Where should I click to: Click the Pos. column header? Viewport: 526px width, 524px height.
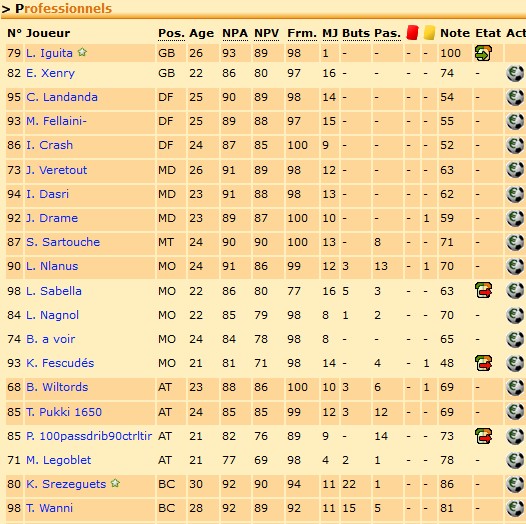point(171,33)
